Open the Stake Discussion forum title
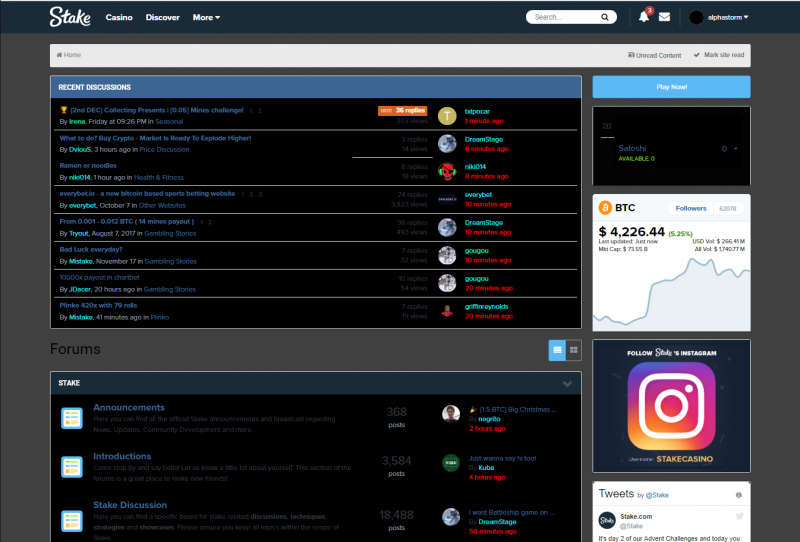800x542 pixels. pos(130,505)
